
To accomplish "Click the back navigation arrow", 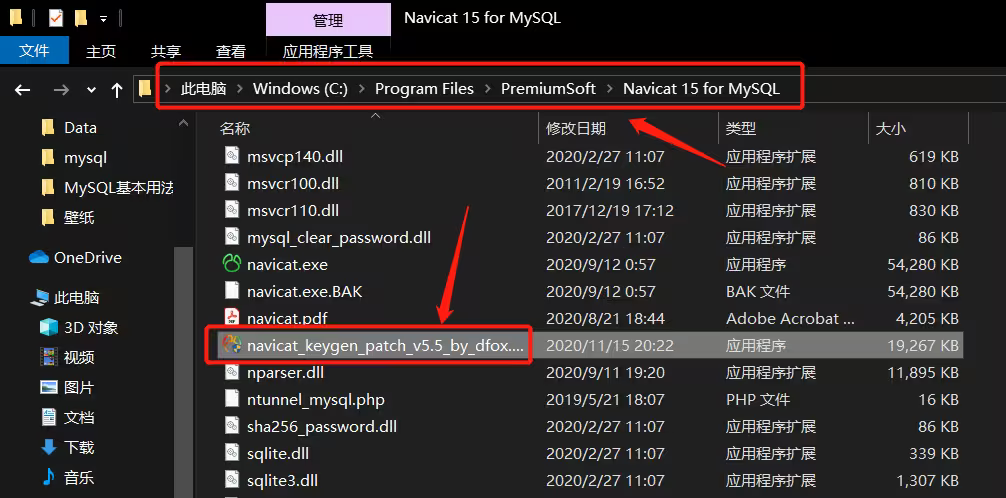I will [x=22, y=90].
